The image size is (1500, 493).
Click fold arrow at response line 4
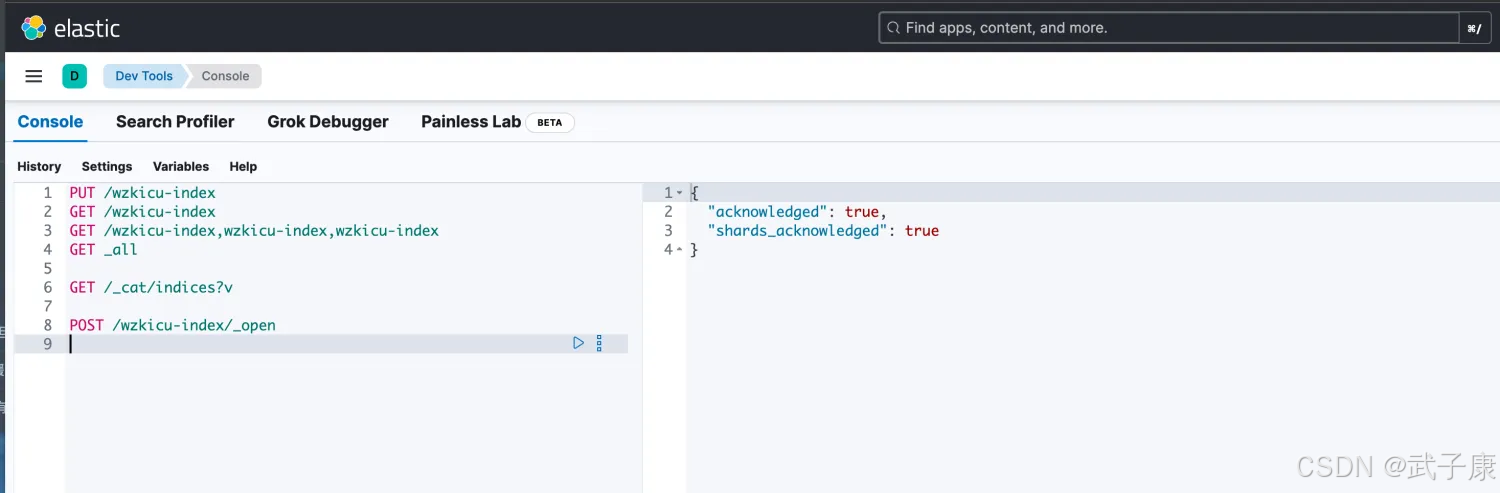point(680,249)
